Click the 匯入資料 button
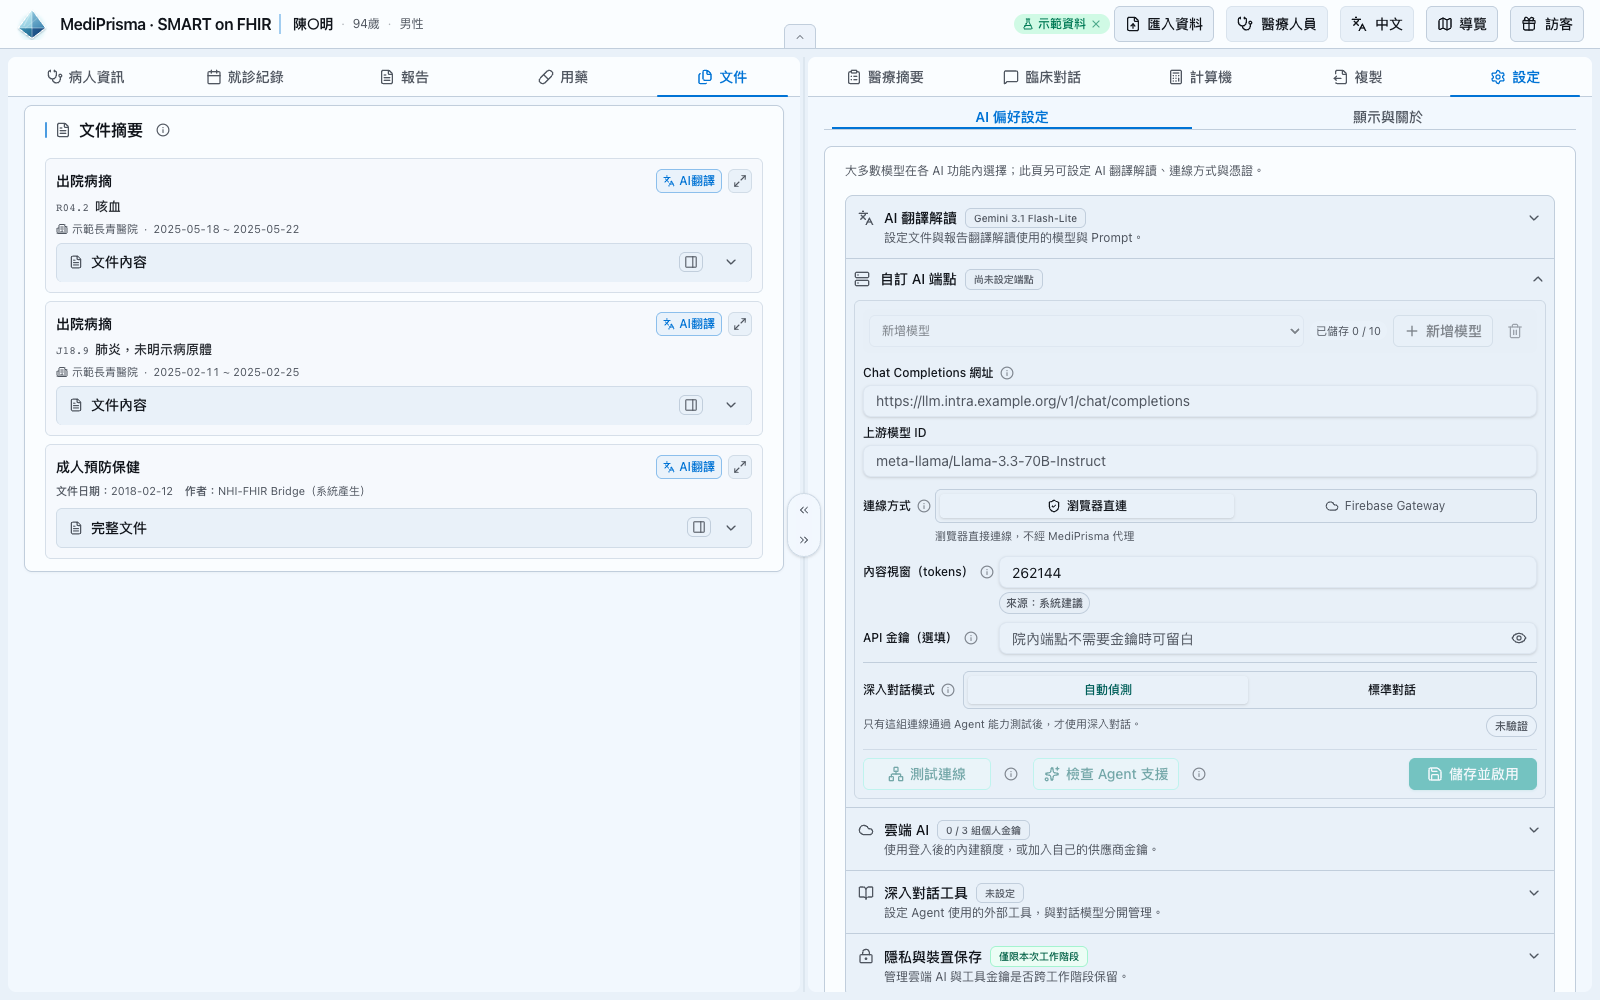This screenshot has height=1000, width=1600. click(1164, 24)
